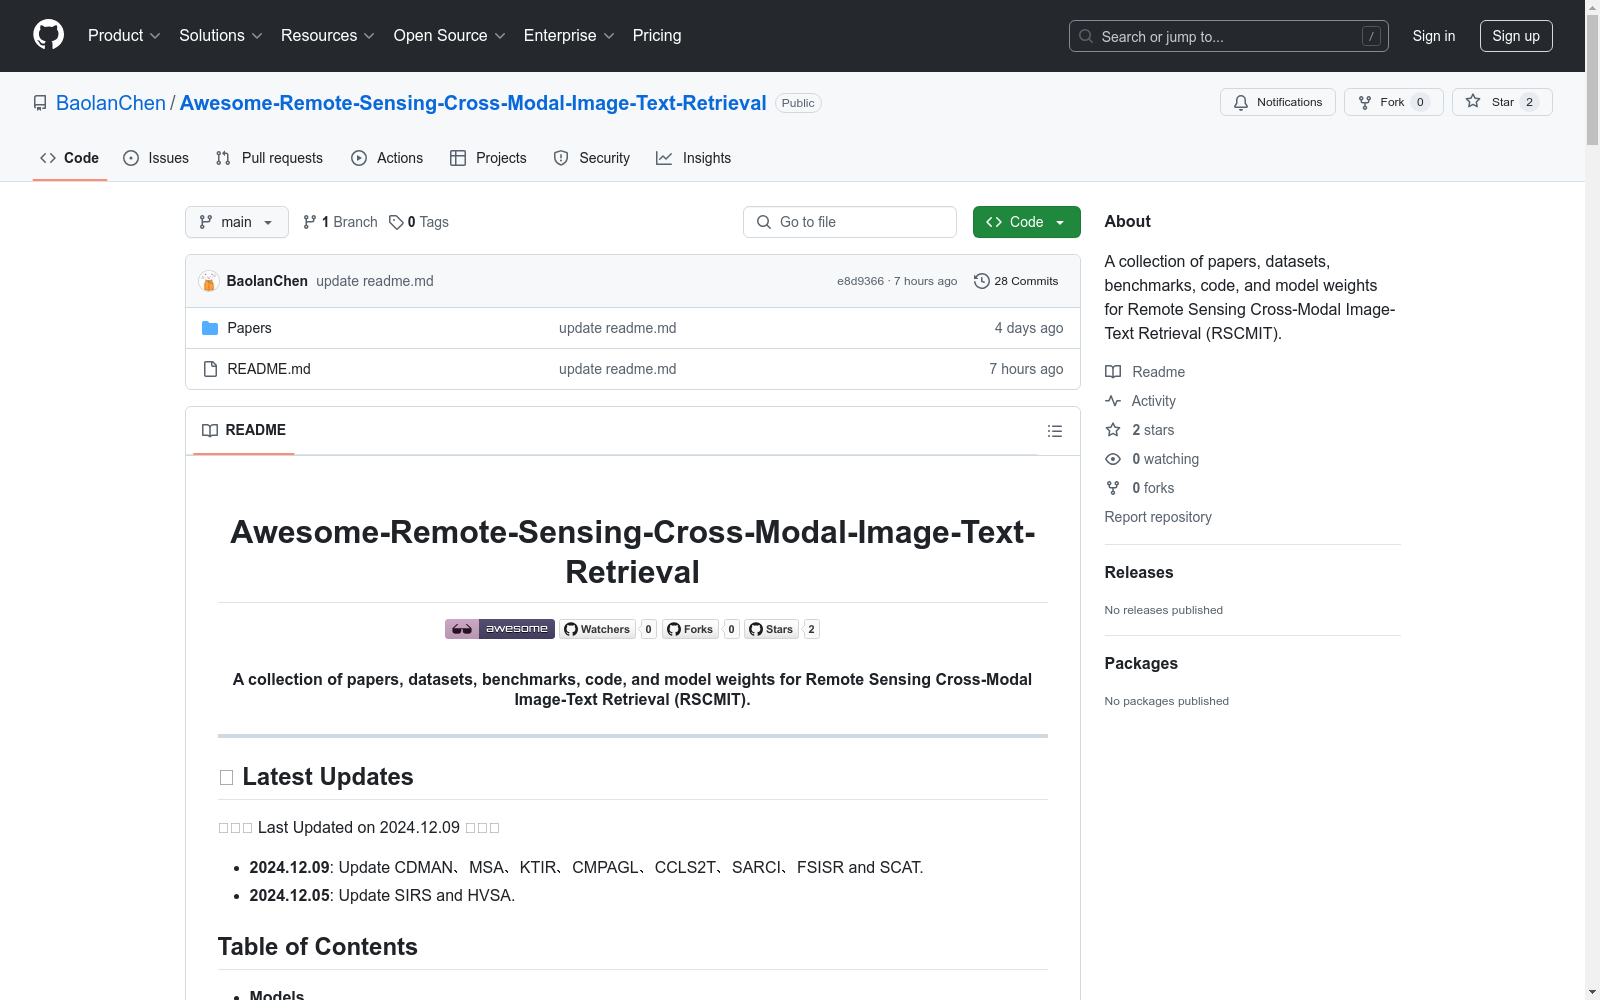Click the Go to file search field
The width and height of the screenshot is (1600, 1000).
click(850, 222)
